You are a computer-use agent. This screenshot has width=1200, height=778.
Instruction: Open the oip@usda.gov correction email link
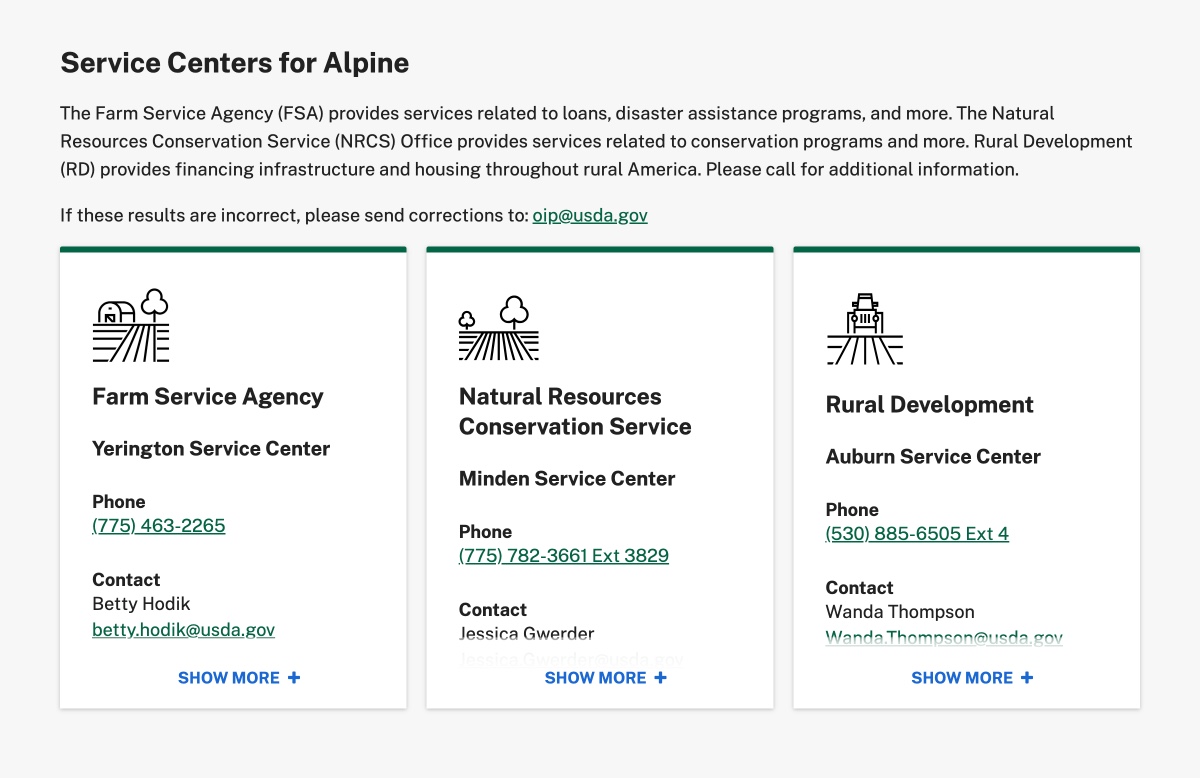pyautogui.click(x=589, y=215)
